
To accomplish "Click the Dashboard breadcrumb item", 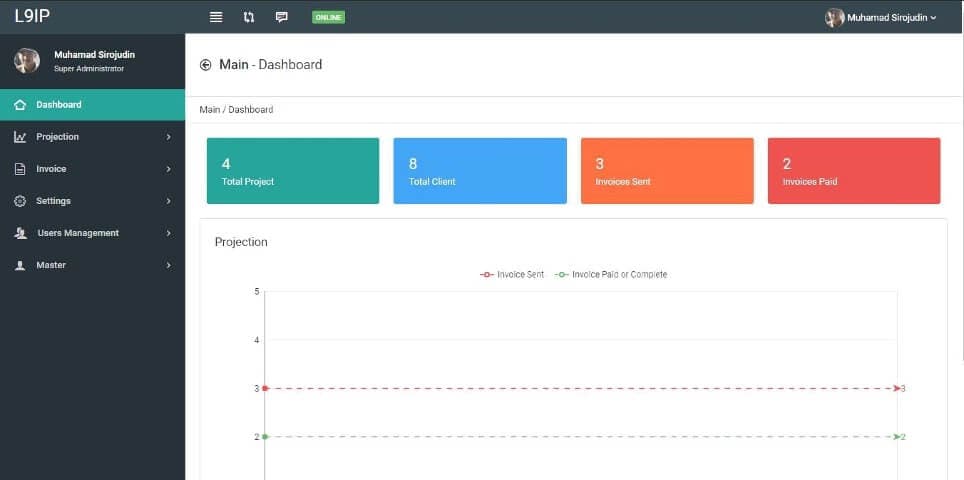I will [251, 110].
